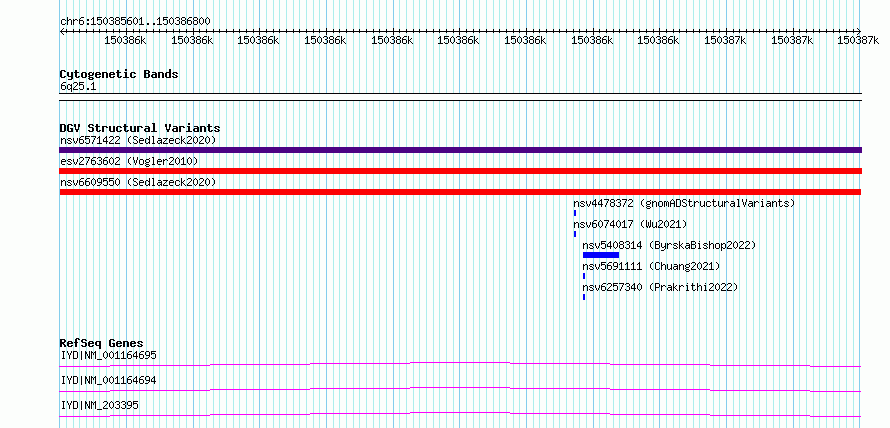Click the dark purple nsv6571422 variant bar

coord(460,150)
